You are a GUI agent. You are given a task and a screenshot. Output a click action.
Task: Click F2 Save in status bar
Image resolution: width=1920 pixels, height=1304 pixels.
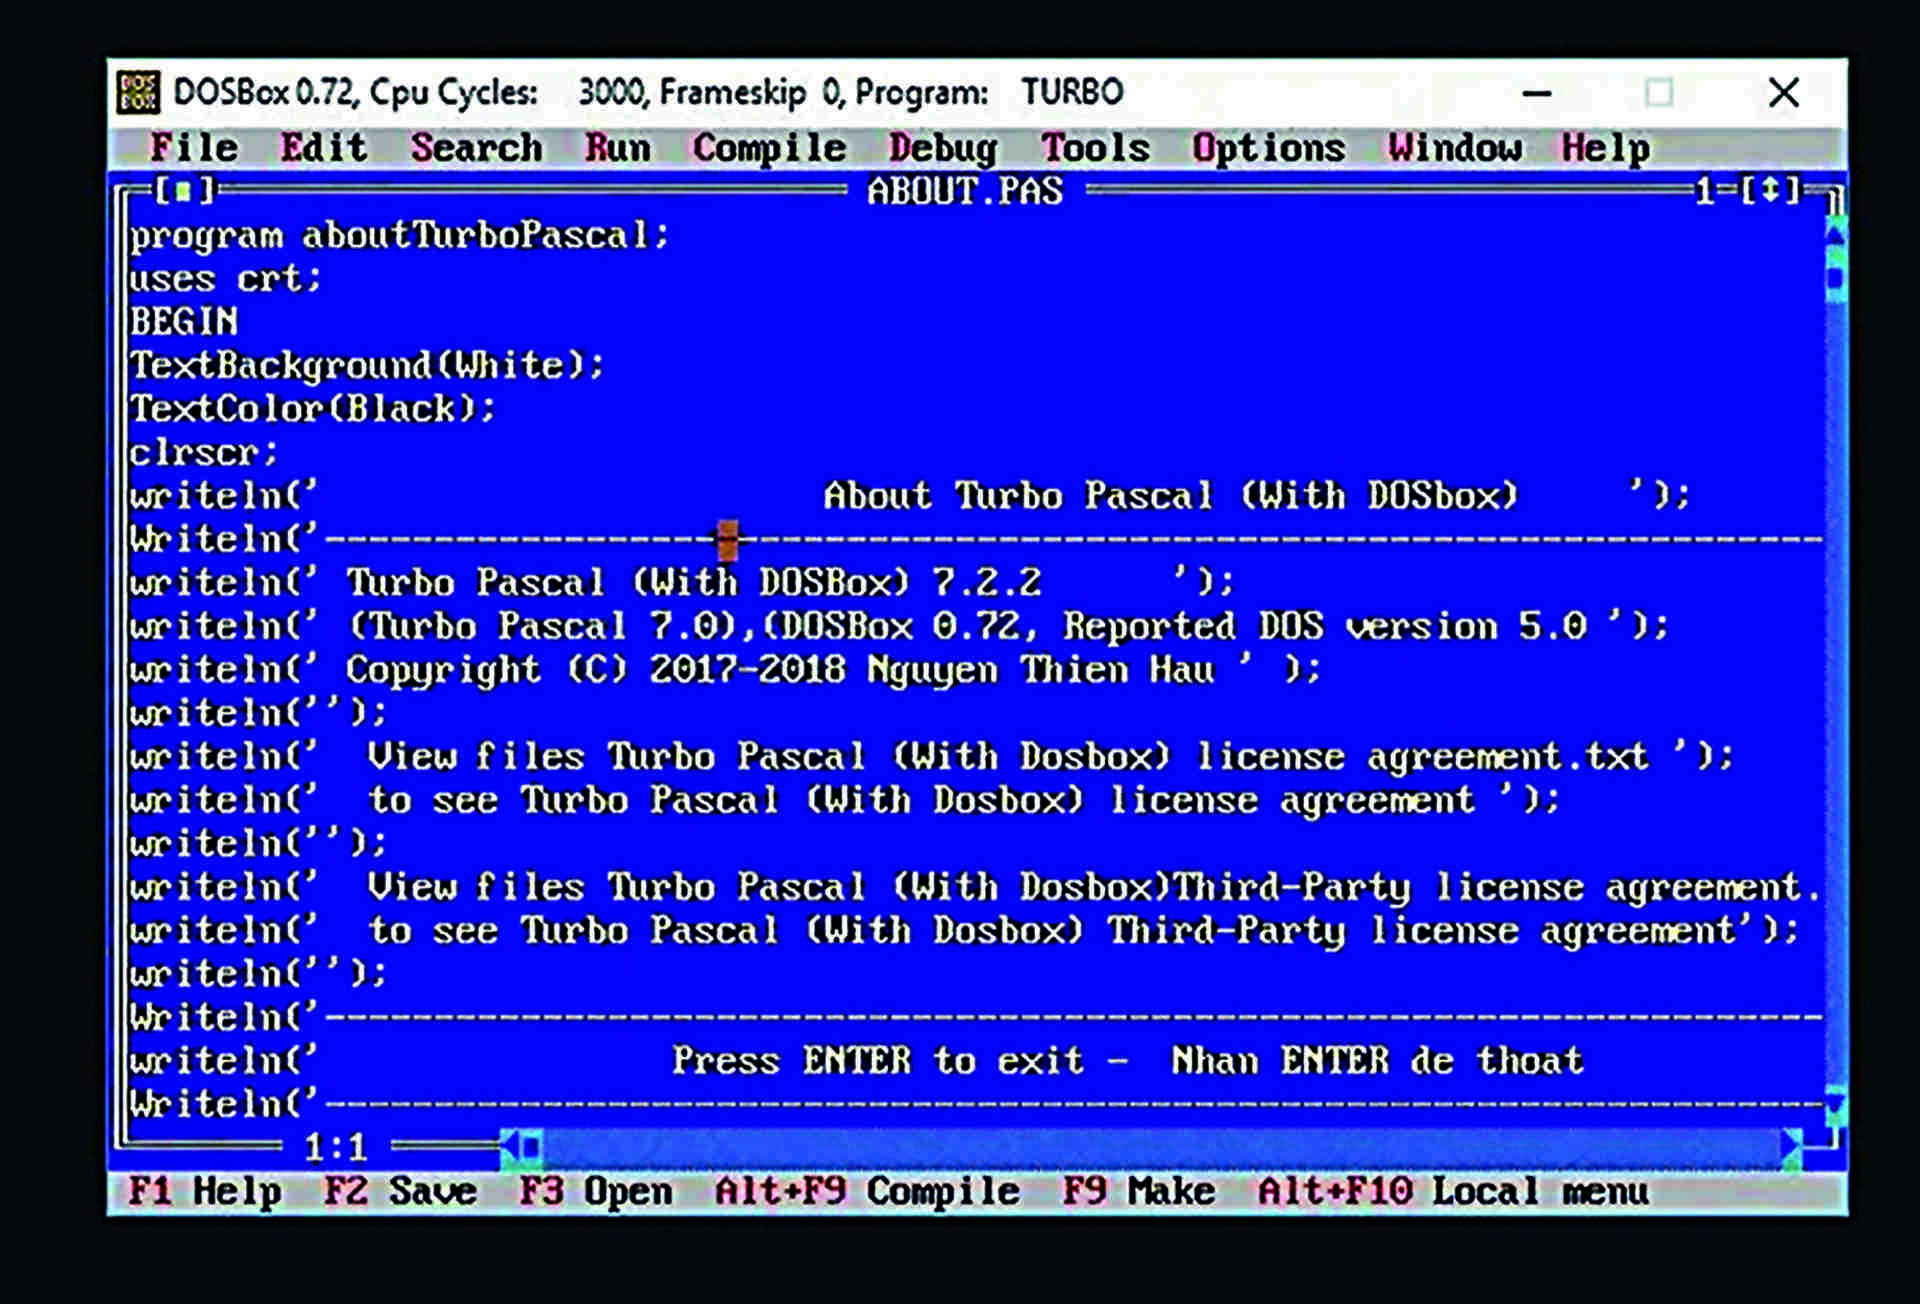[x=400, y=1191]
